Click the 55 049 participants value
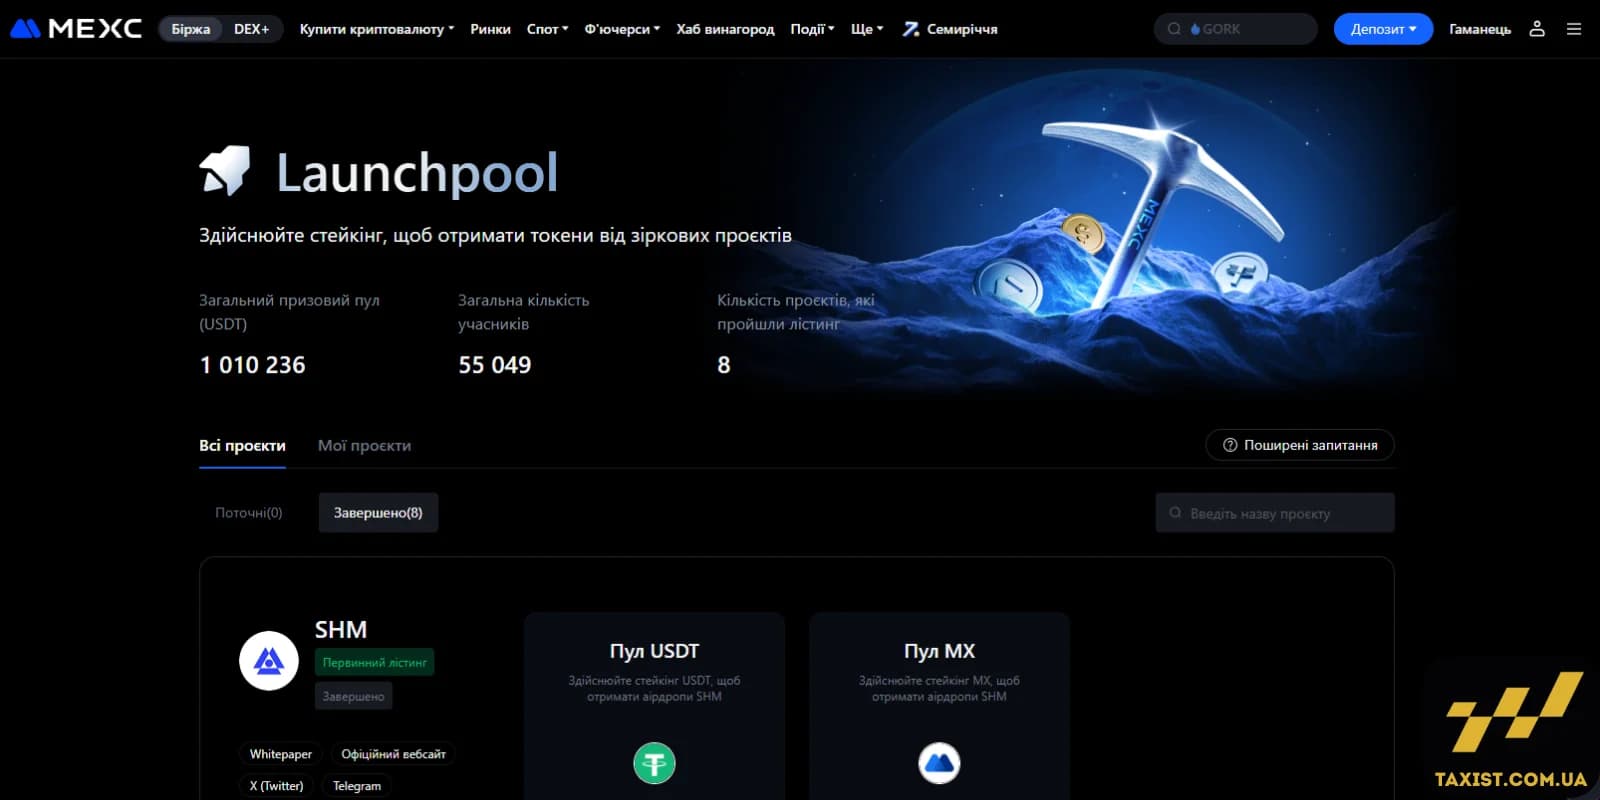This screenshot has width=1600, height=800. tap(495, 365)
